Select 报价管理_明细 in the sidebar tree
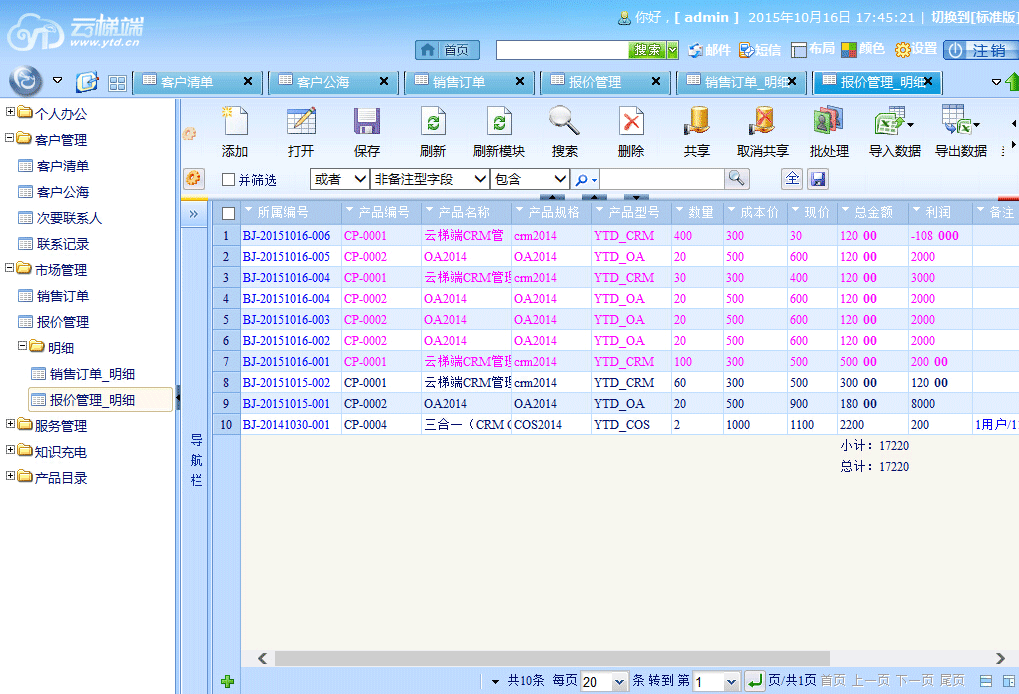Image resolution: width=1019 pixels, height=694 pixels. coord(101,400)
